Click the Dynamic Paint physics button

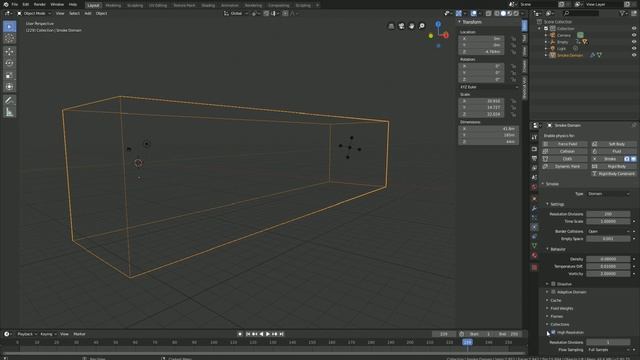(565, 167)
